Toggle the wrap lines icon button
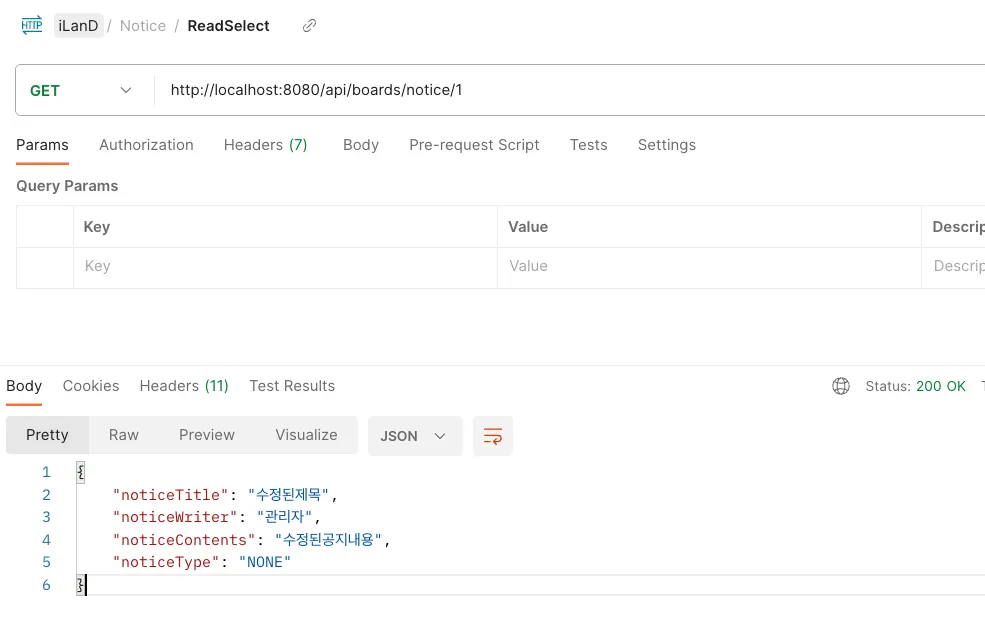This screenshot has width=985, height=628. pyautogui.click(x=493, y=436)
